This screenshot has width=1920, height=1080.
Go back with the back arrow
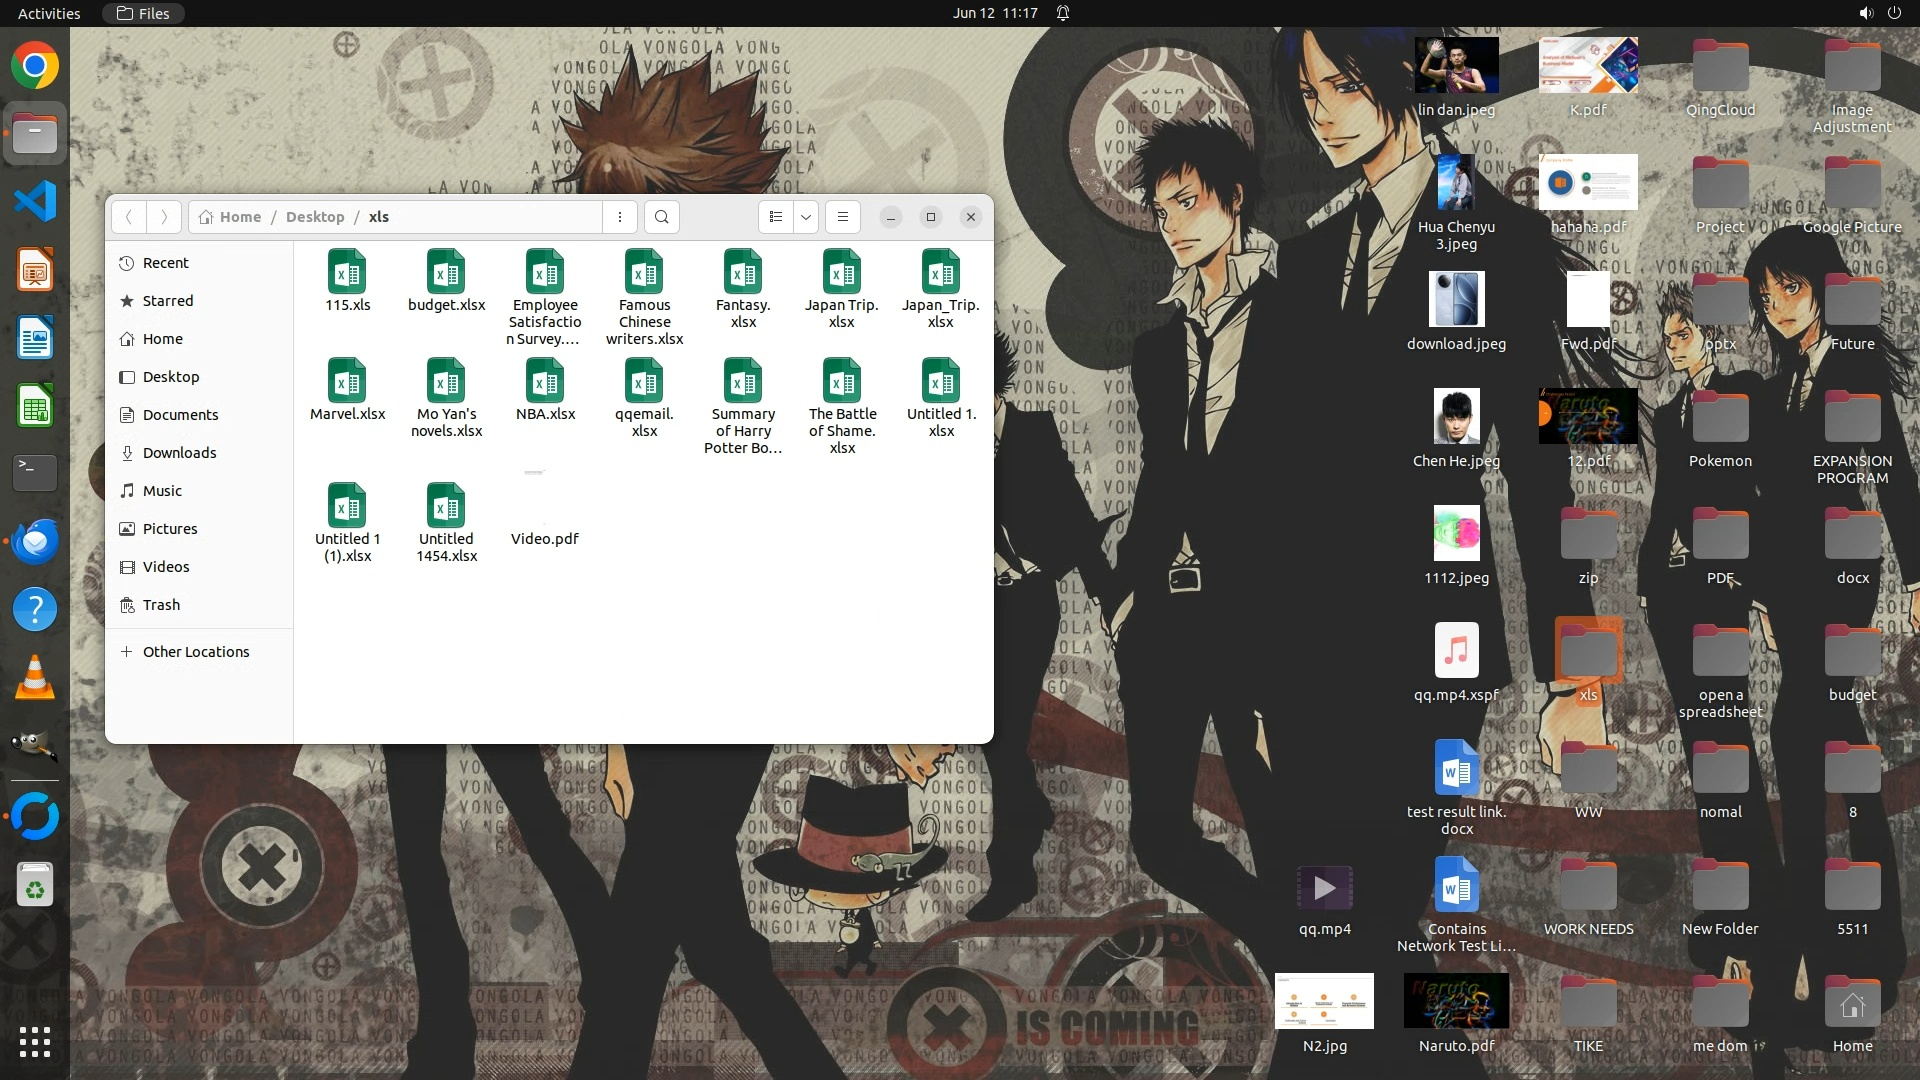tap(129, 217)
